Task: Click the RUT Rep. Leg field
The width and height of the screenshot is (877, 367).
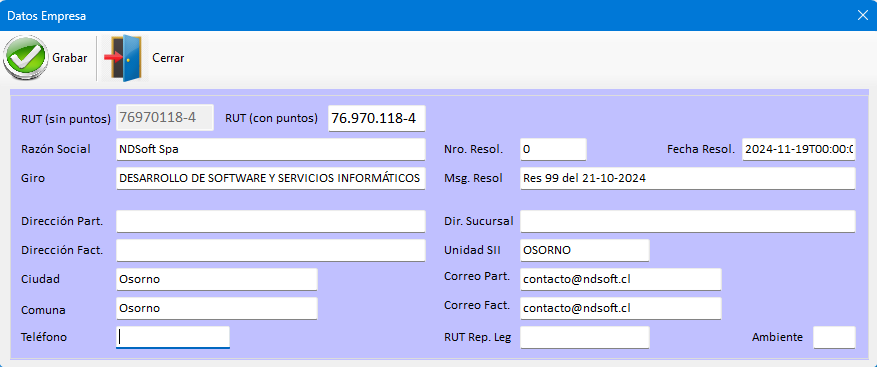Action: pyautogui.click(x=584, y=337)
